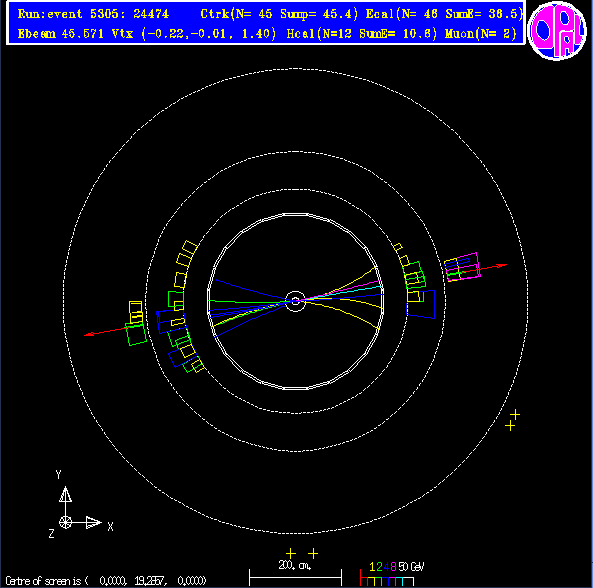Click the magenta calorimeter cluster on right

click(463, 267)
